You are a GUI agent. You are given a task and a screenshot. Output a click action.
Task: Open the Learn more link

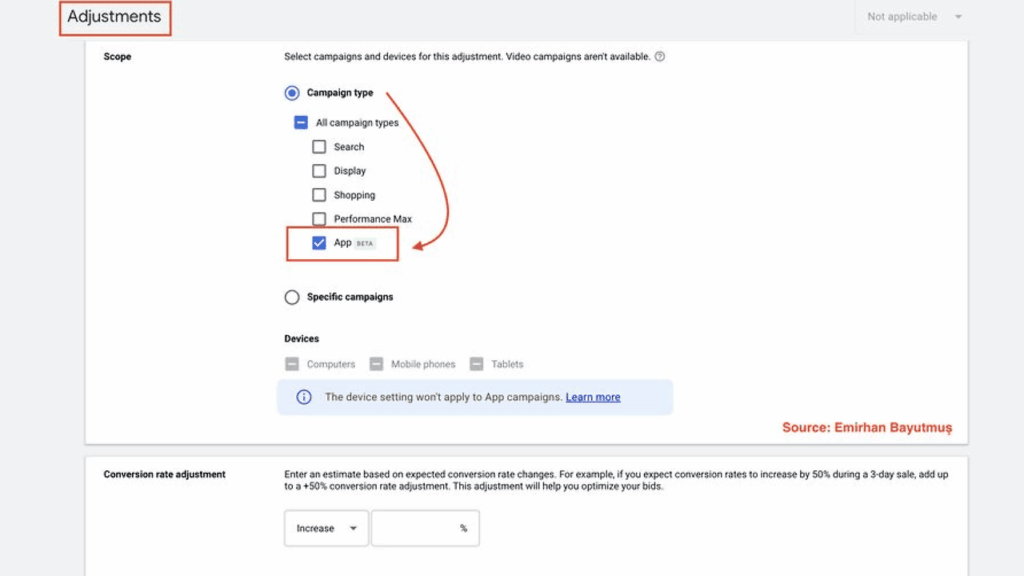[x=593, y=397]
